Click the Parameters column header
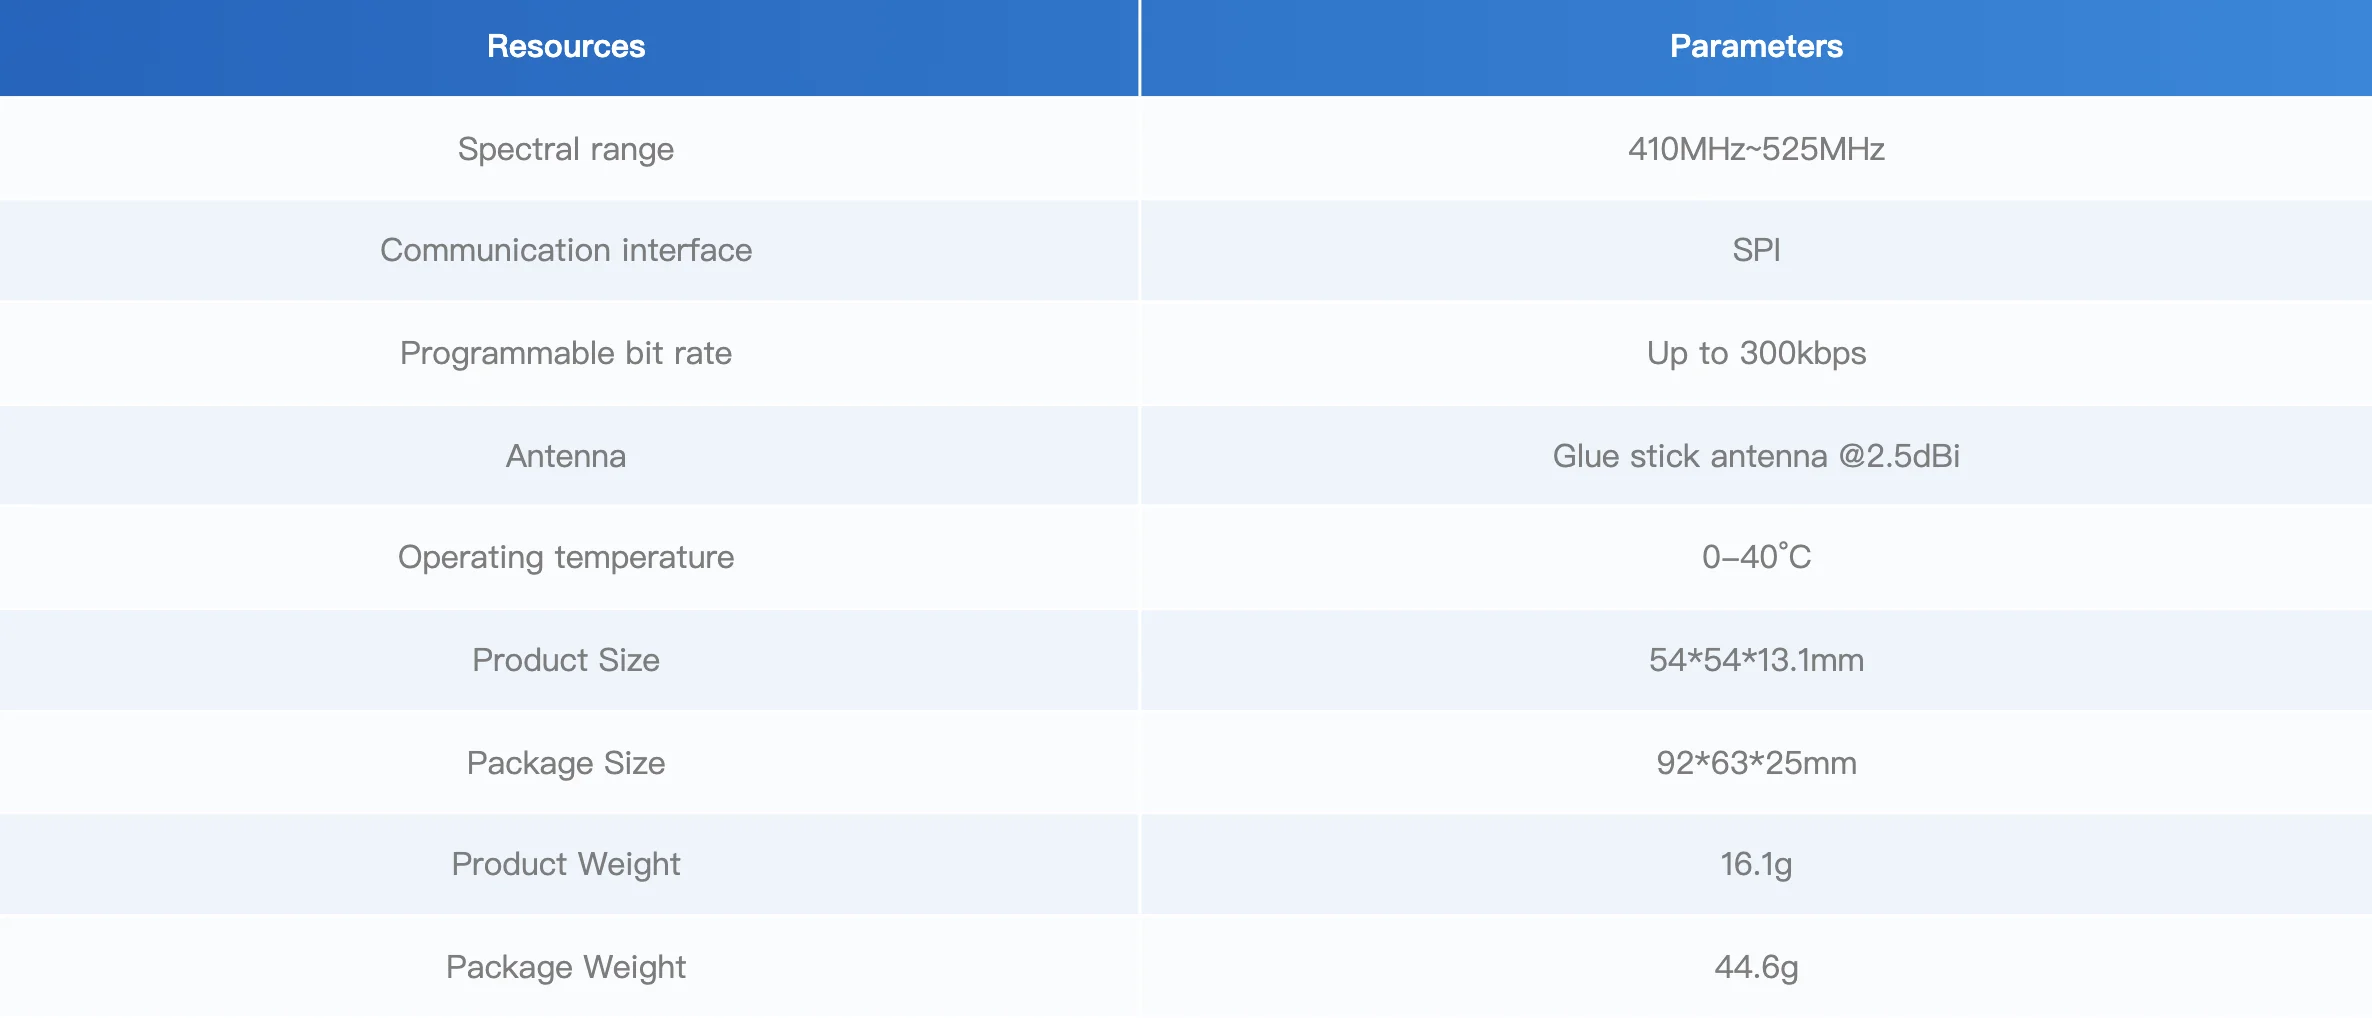The height and width of the screenshot is (1018, 2372). (x=1756, y=46)
